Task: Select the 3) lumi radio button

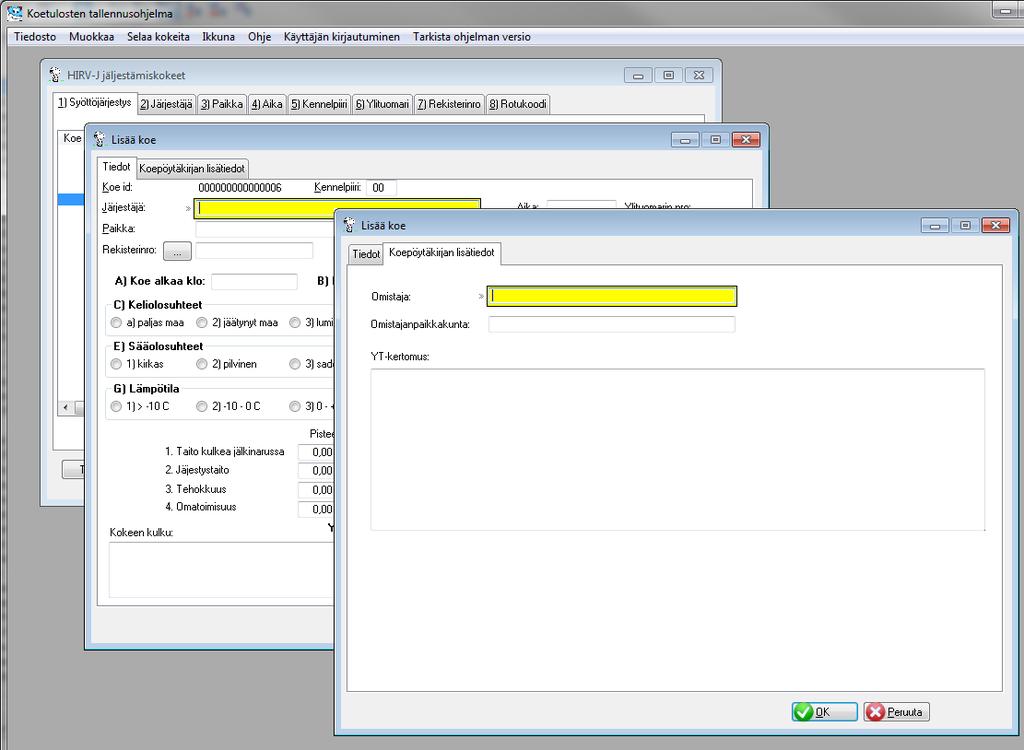Action: click(295, 323)
